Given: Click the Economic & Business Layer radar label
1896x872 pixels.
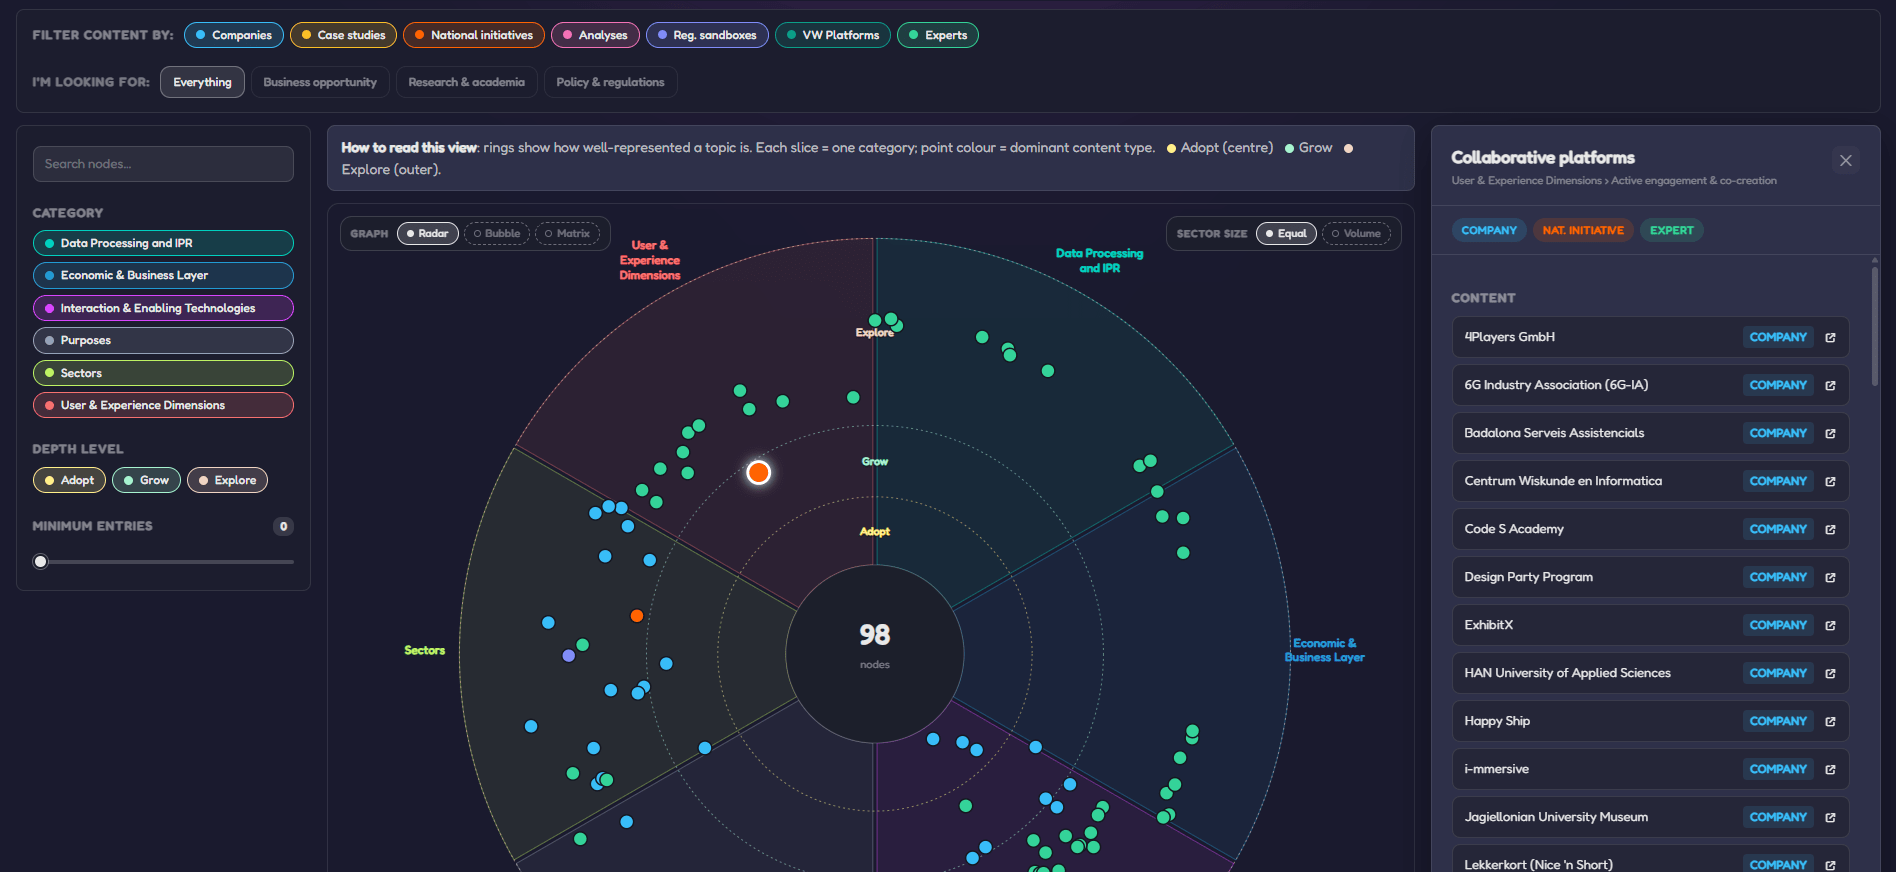Looking at the screenshot, I should [x=1324, y=650].
